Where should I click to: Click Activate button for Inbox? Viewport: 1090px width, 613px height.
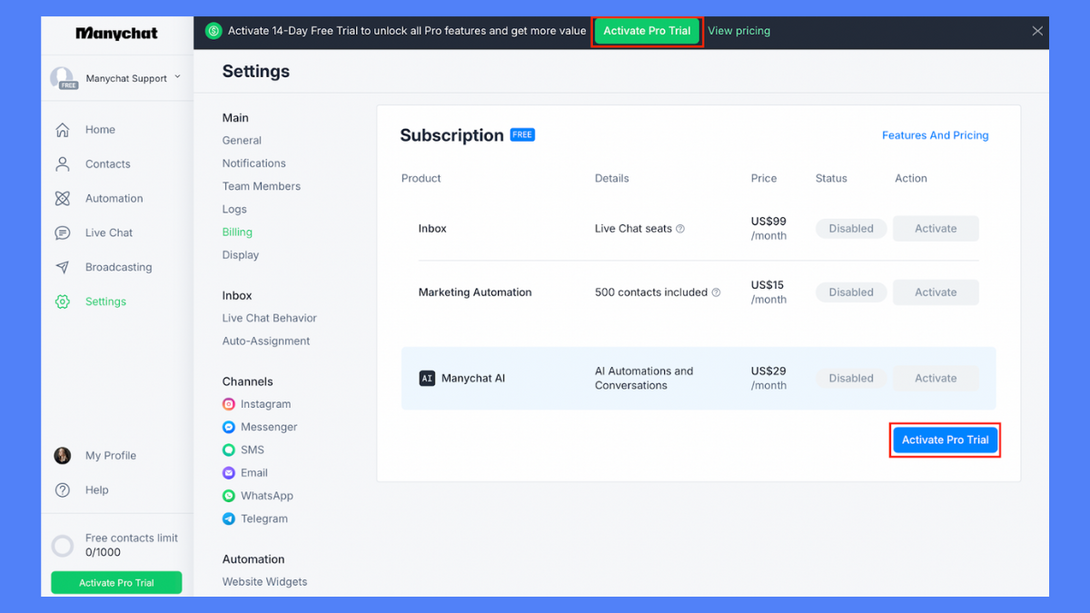click(x=936, y=229)
